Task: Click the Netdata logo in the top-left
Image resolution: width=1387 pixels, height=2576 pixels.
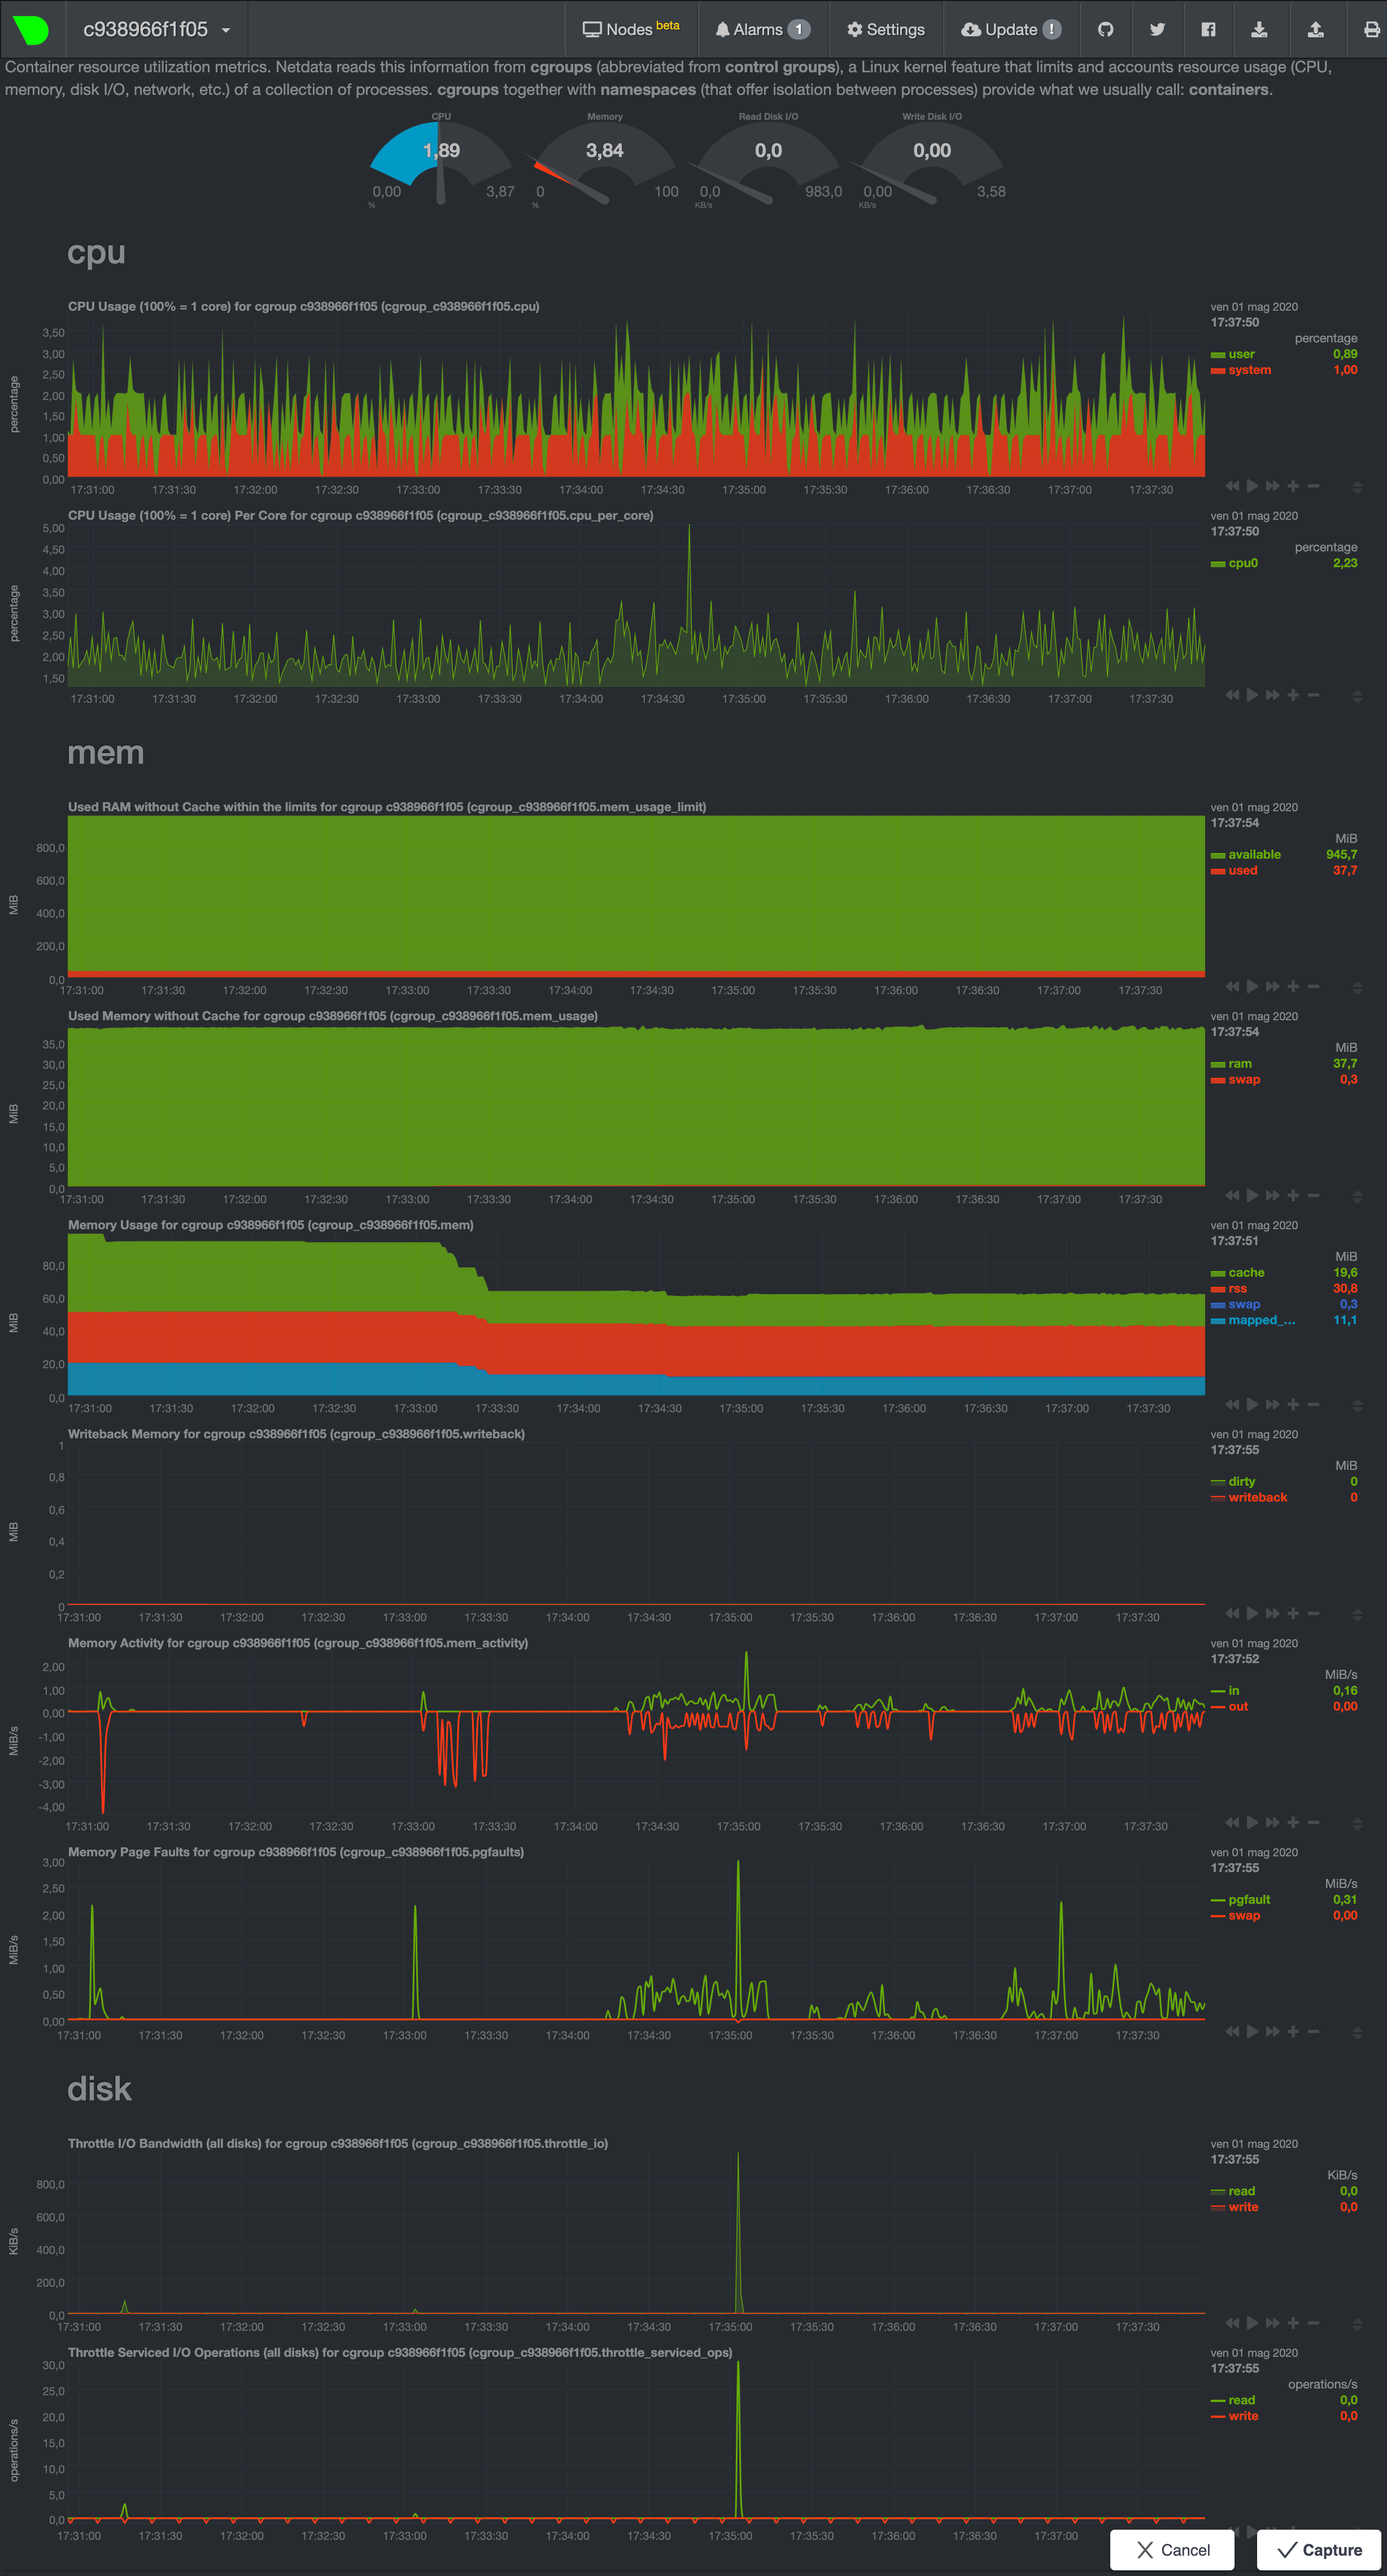Action: (x=32, y=29)
